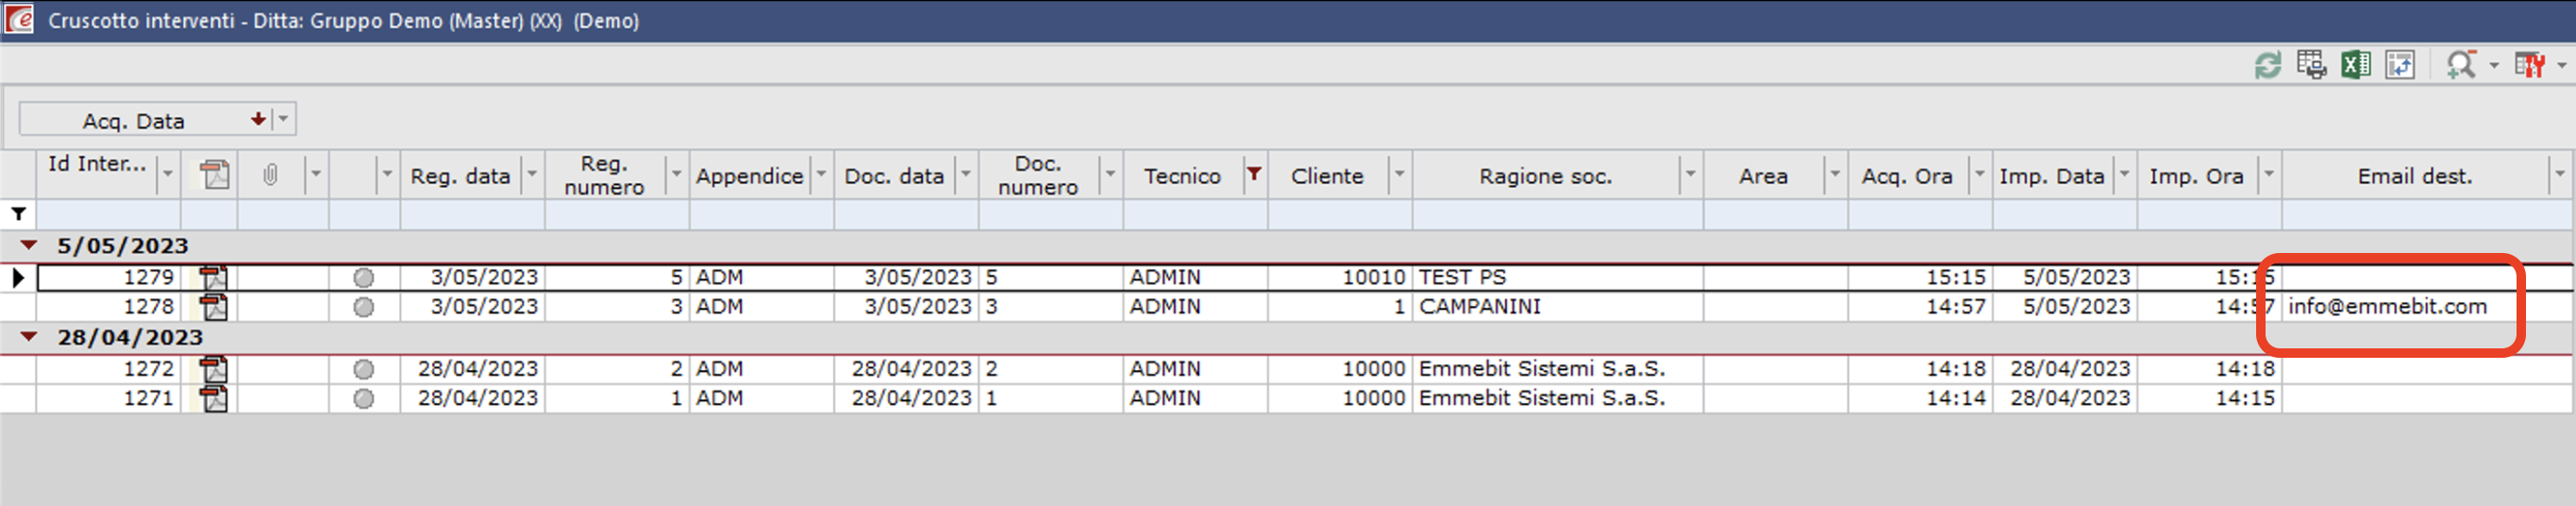Export the grid to Excel
Image resolution: width=2576 pixels, height=506 pixels.
[2355, 65]
